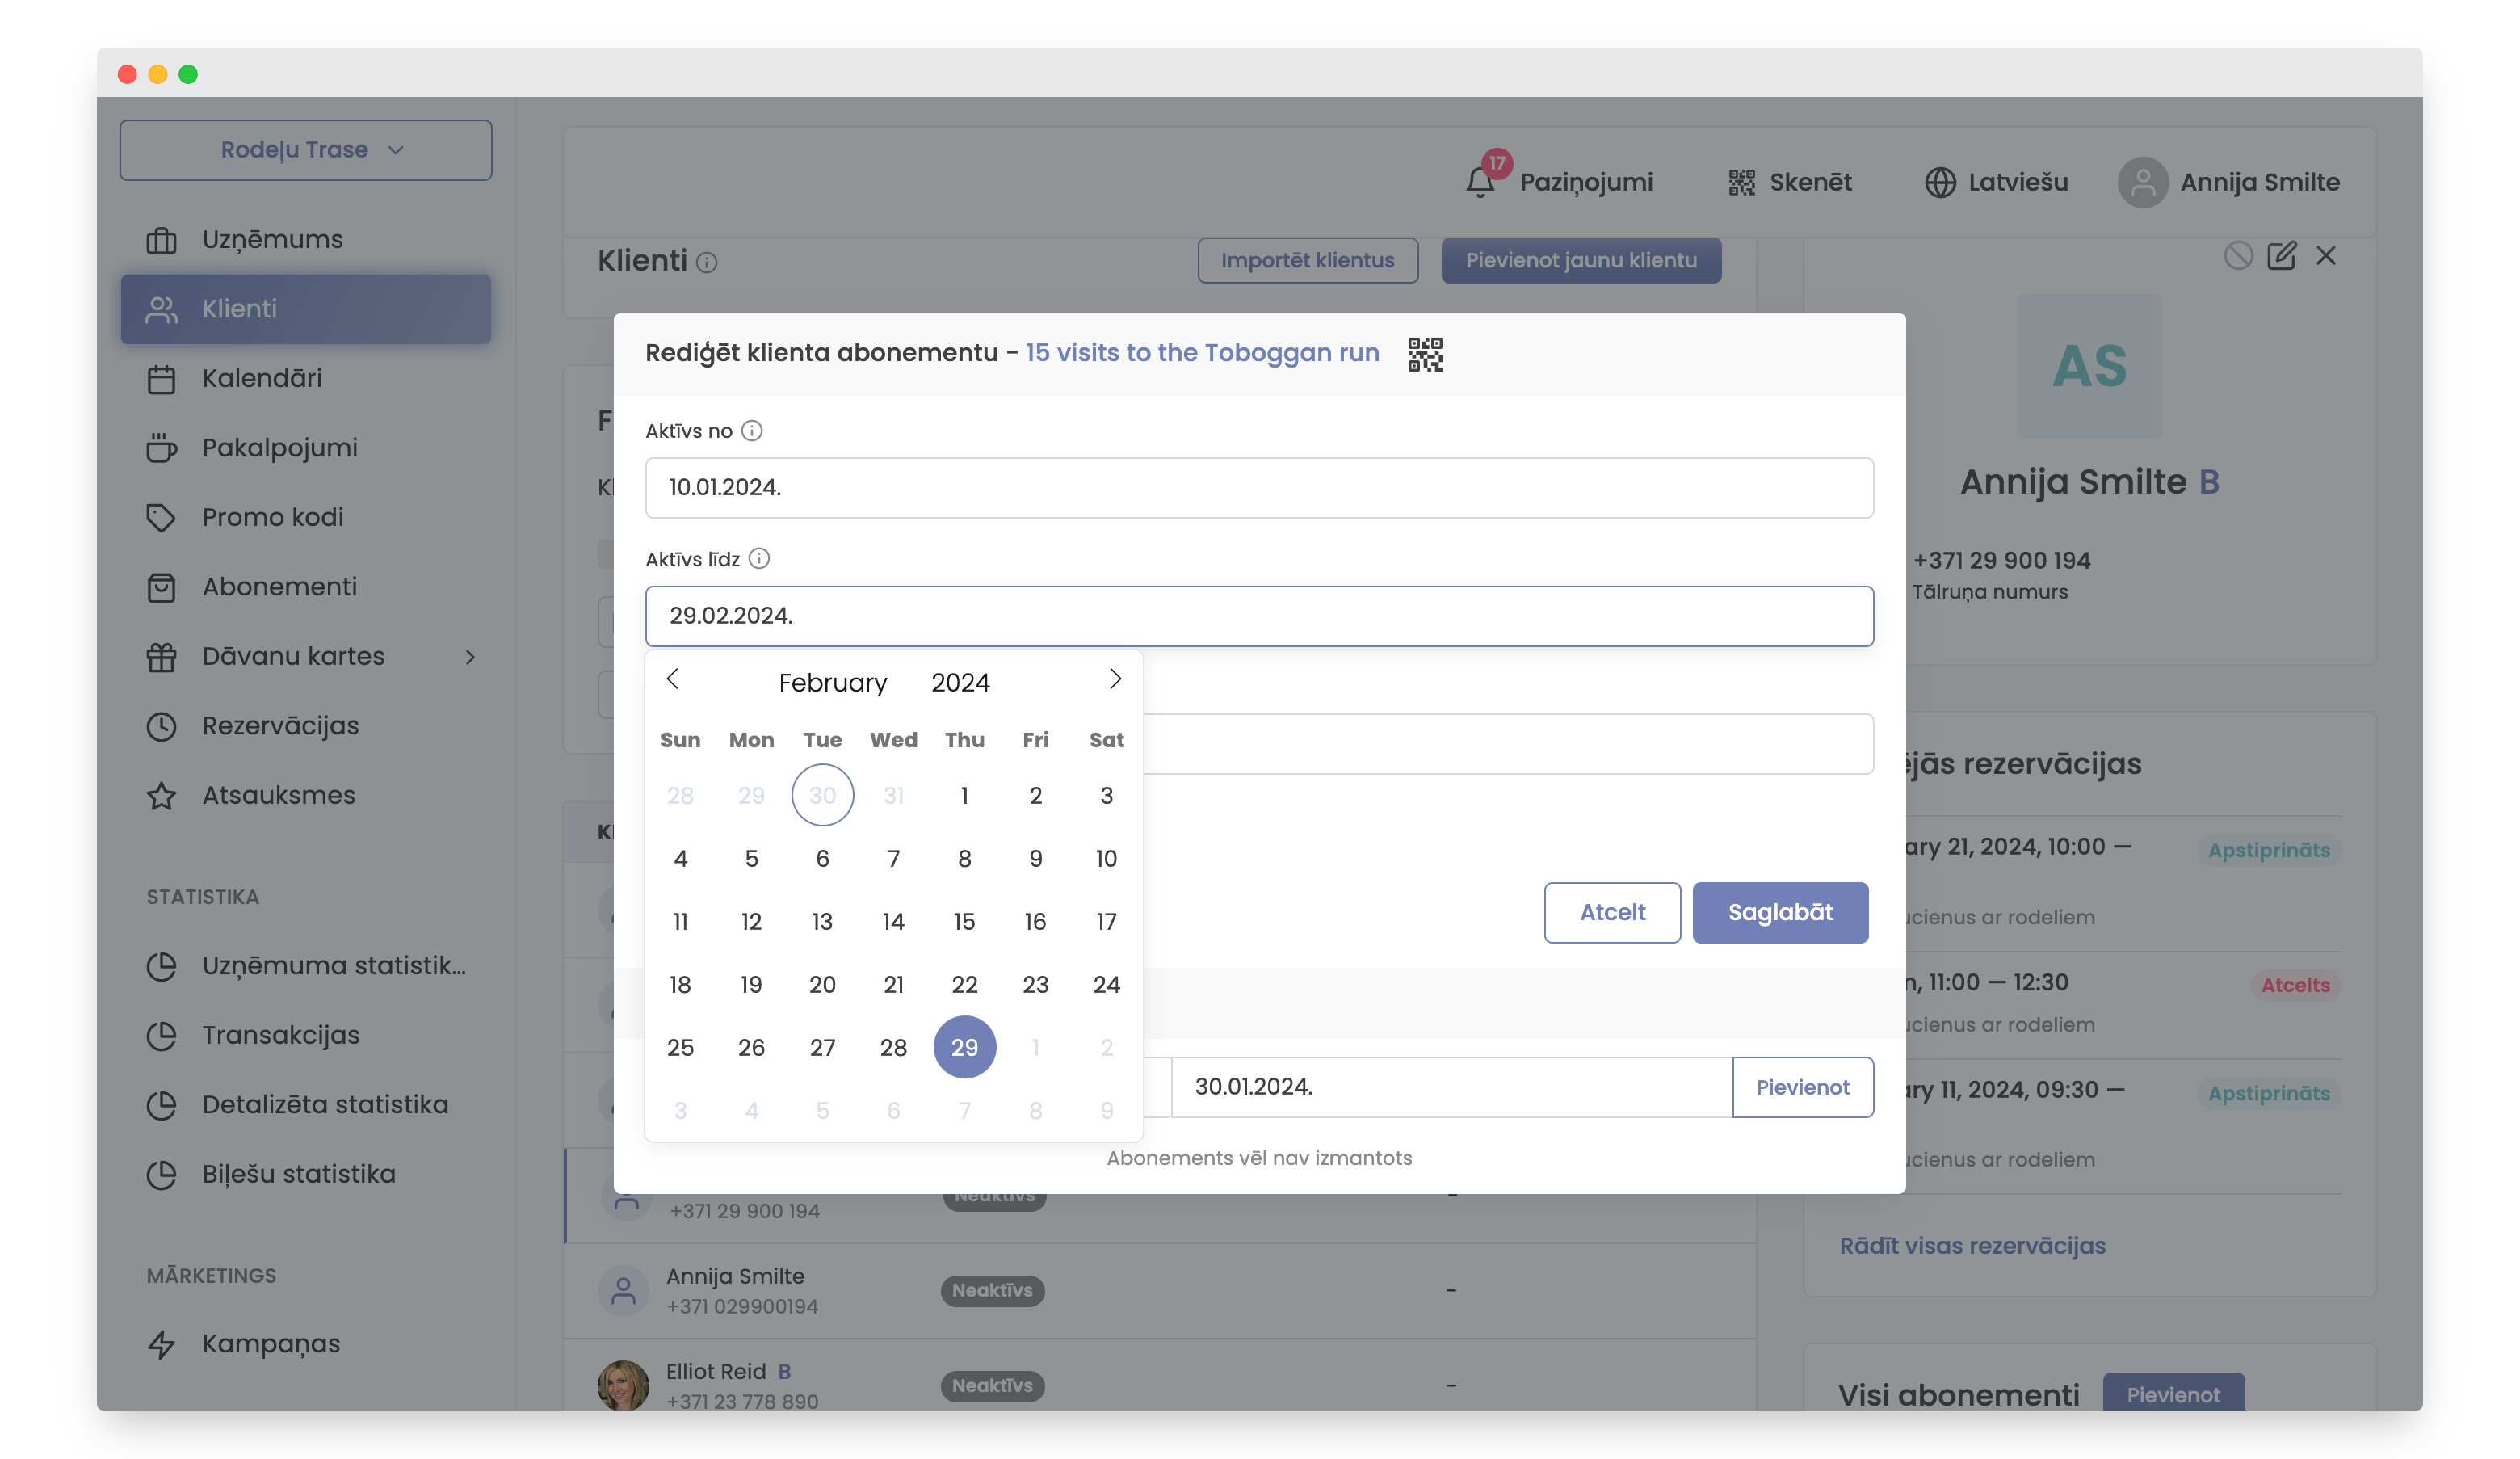Open Rādīt visas rezervācijas link
2520x1459 pixels.
[1972, 1246]
